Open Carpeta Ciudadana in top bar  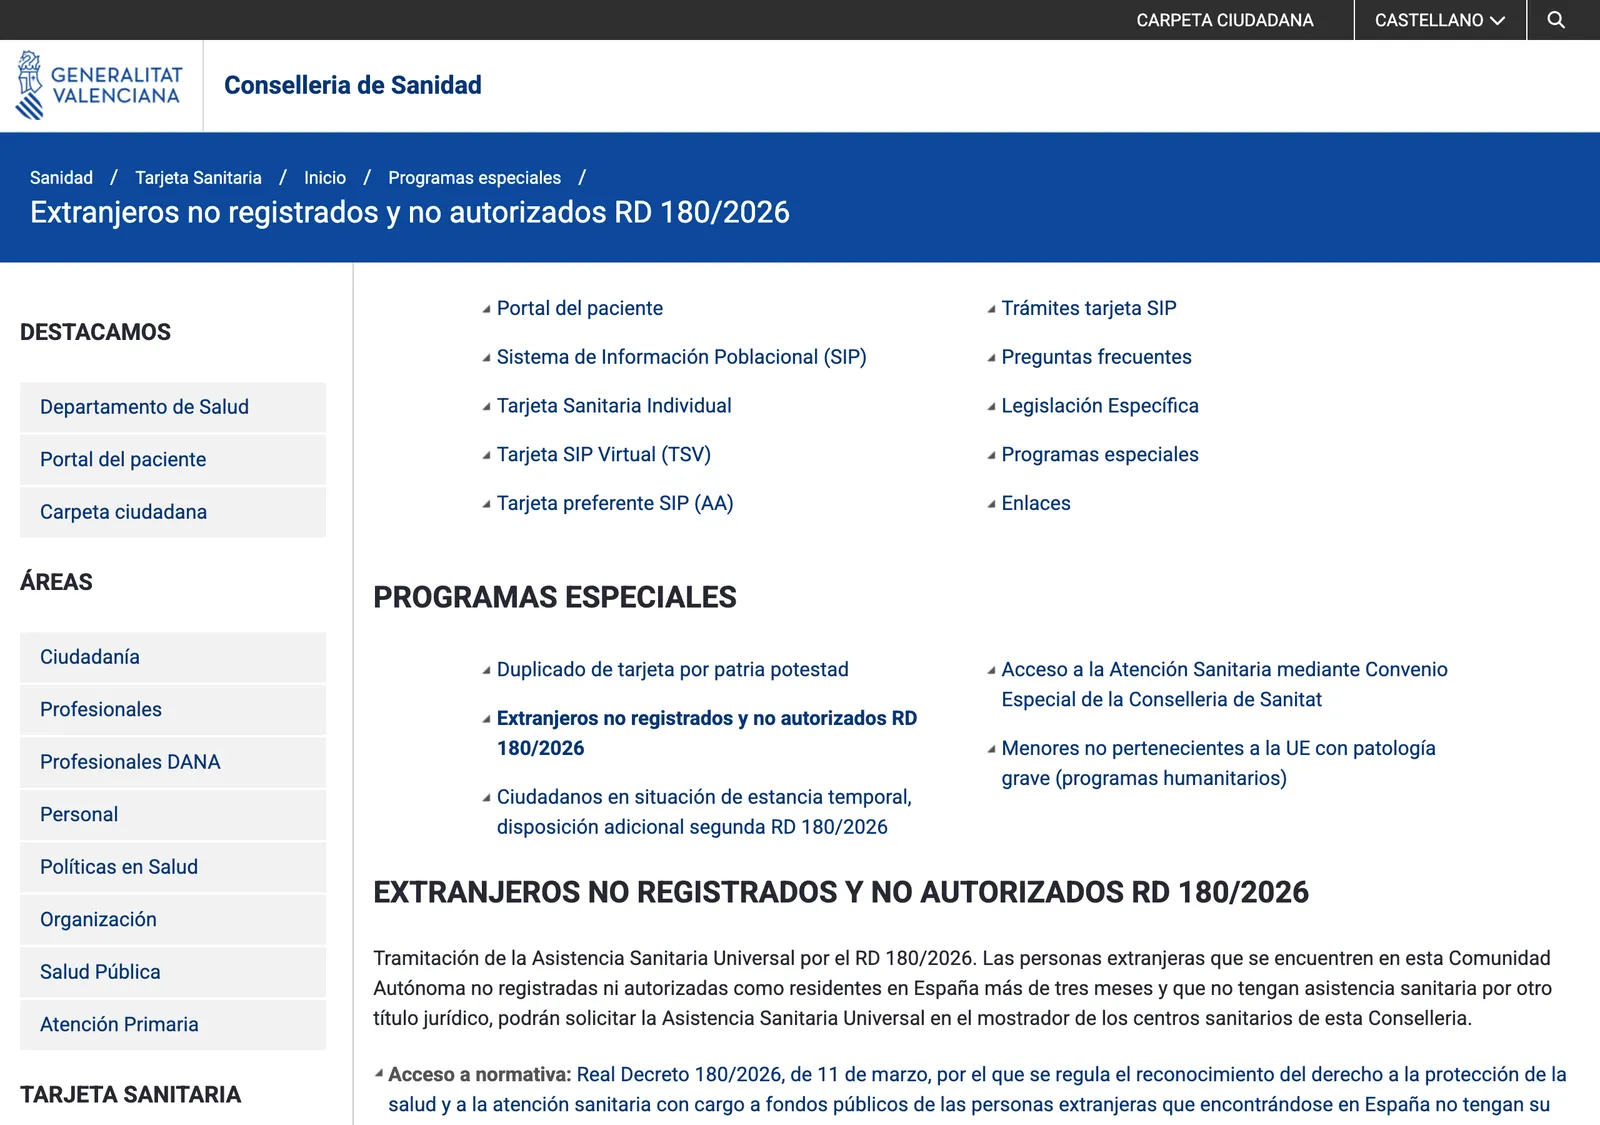[1225, 20]
